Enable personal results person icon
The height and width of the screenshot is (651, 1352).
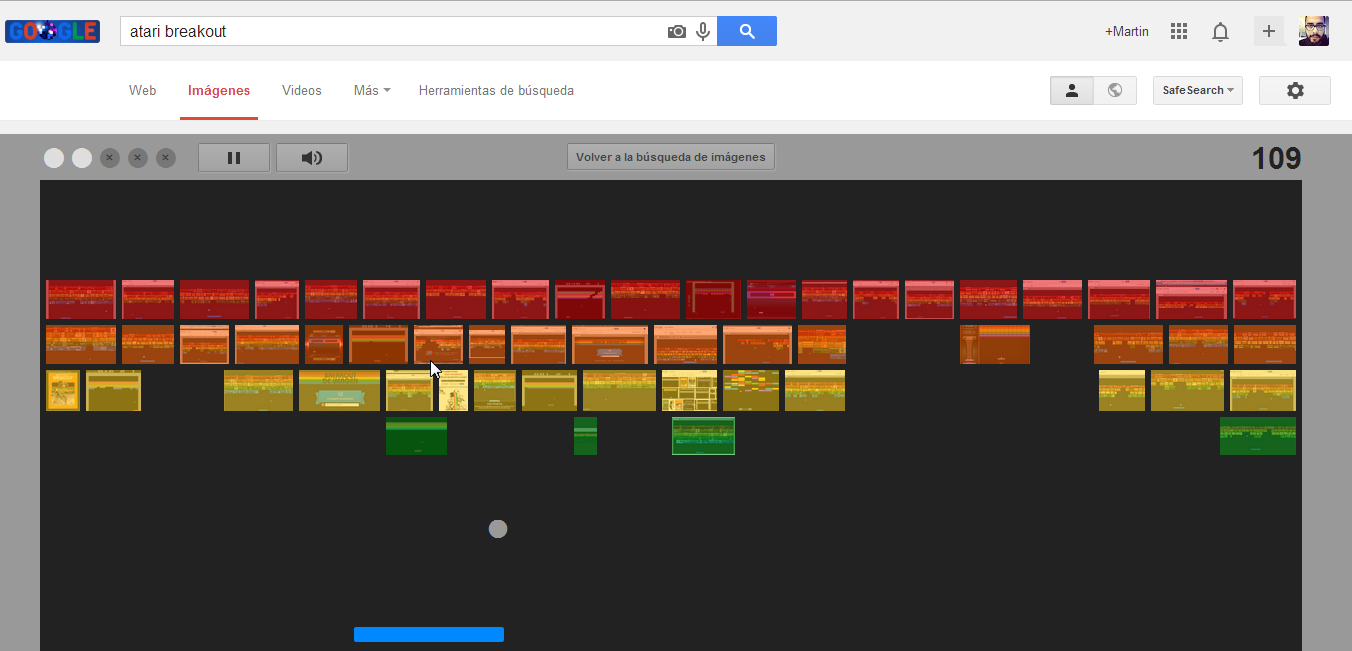click(x=1072, y=90)
